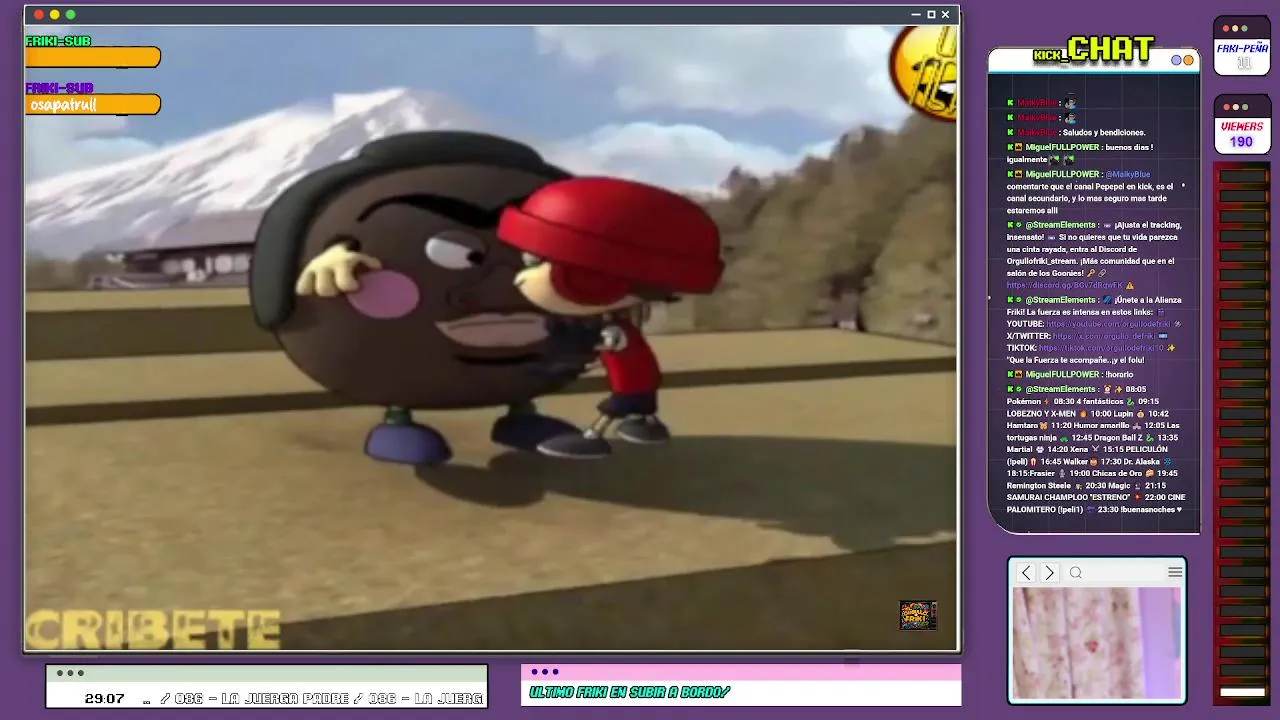This screenshot has width=1280, height=720.
Task: Click the 29:07 timer at bottom left
Action: [x=105, y=698]
